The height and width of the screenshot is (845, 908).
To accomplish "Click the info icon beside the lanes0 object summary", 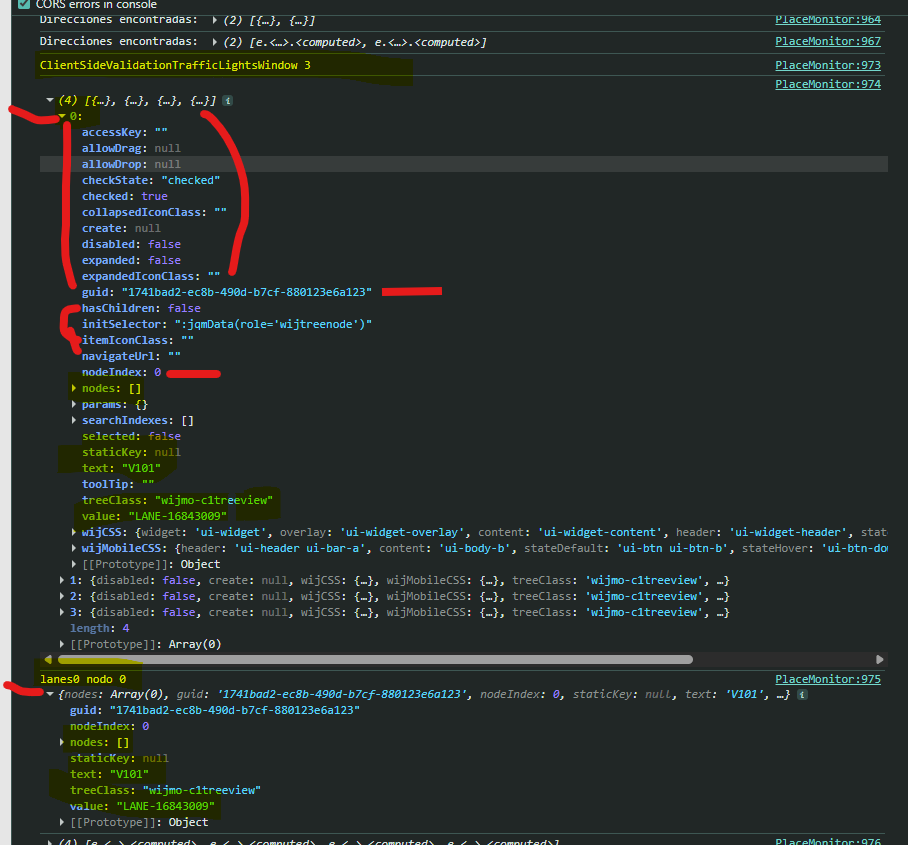I will 802,694.
